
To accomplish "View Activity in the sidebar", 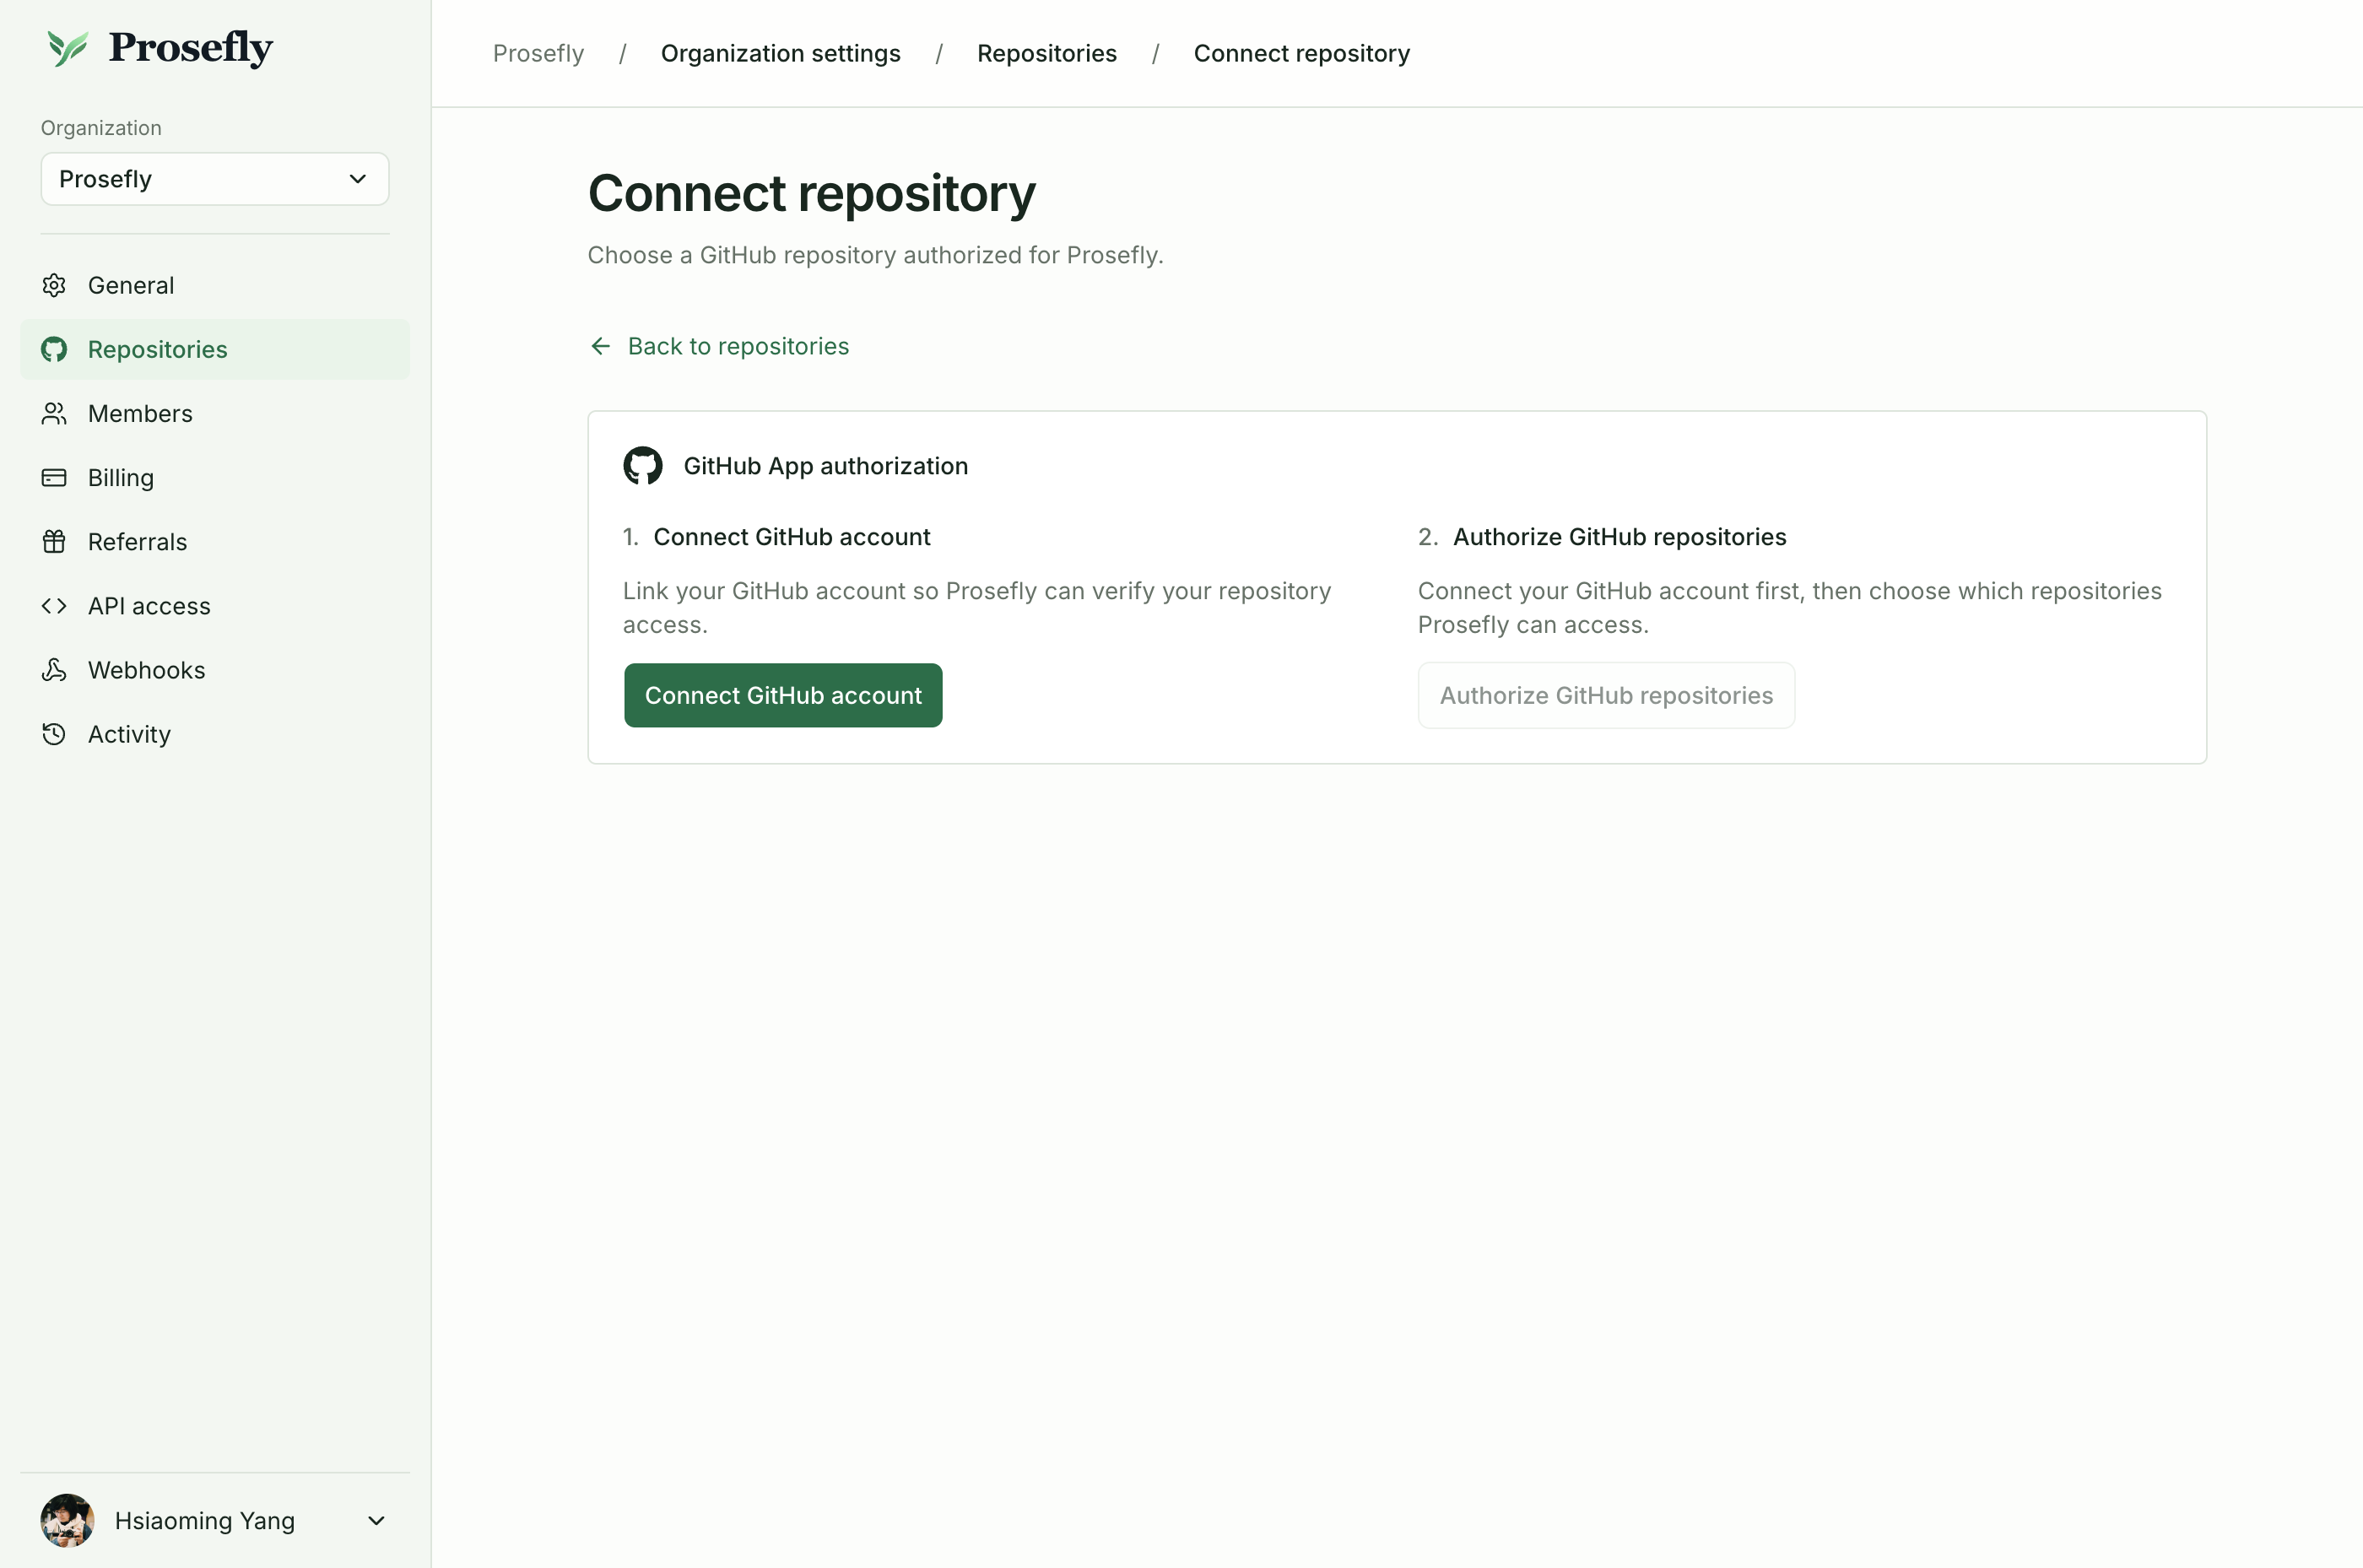I will pos(215,734).
